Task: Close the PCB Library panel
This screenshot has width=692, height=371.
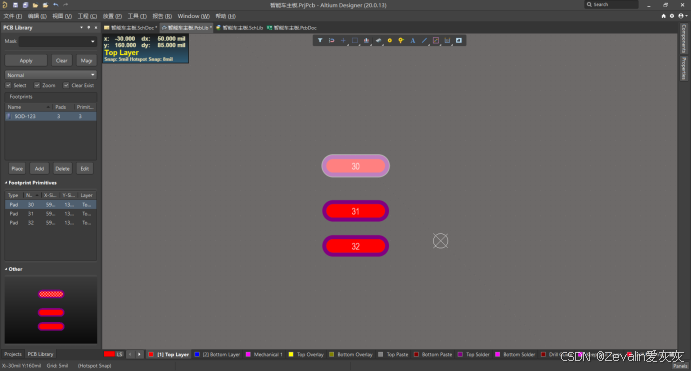Action: pos(96,27)
